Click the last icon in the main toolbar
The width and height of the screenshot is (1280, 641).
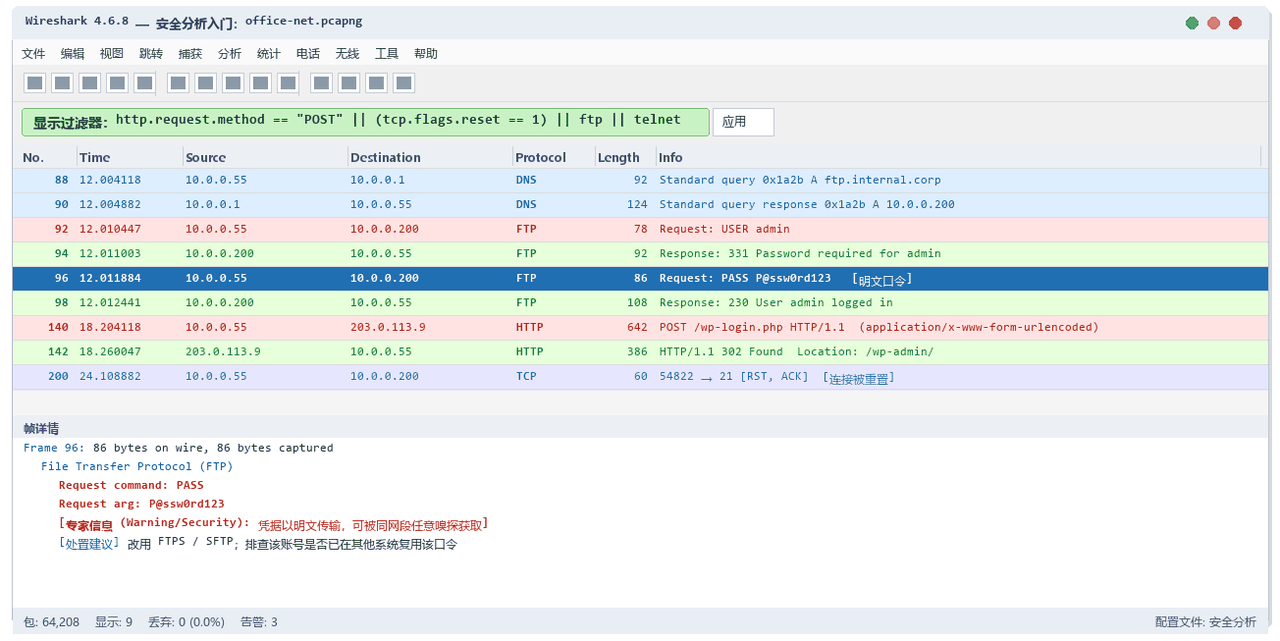(404, 83)
